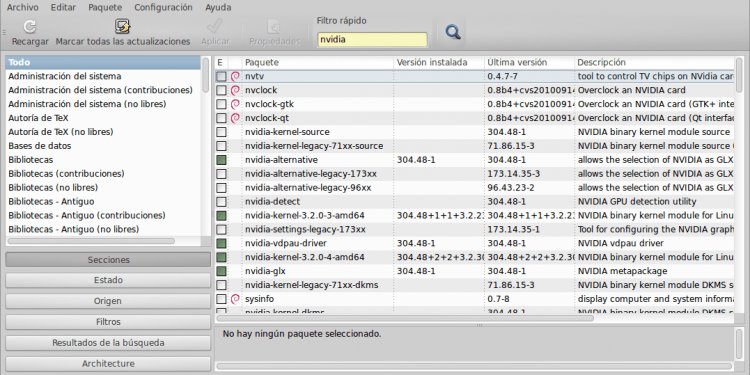Click the Filtro rápido text field
750x375 pixels.
(x=372, y=40)
